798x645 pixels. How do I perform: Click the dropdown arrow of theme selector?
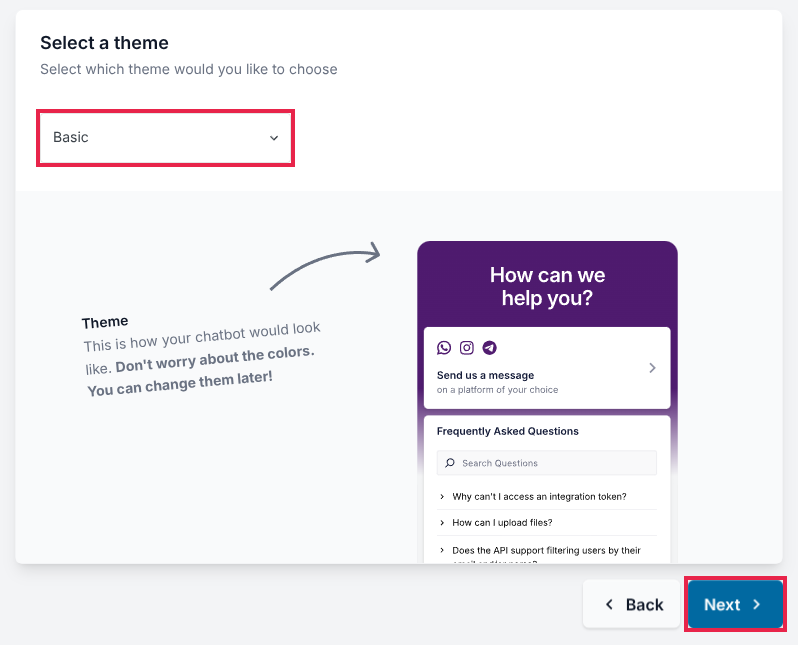coord(274,138)
